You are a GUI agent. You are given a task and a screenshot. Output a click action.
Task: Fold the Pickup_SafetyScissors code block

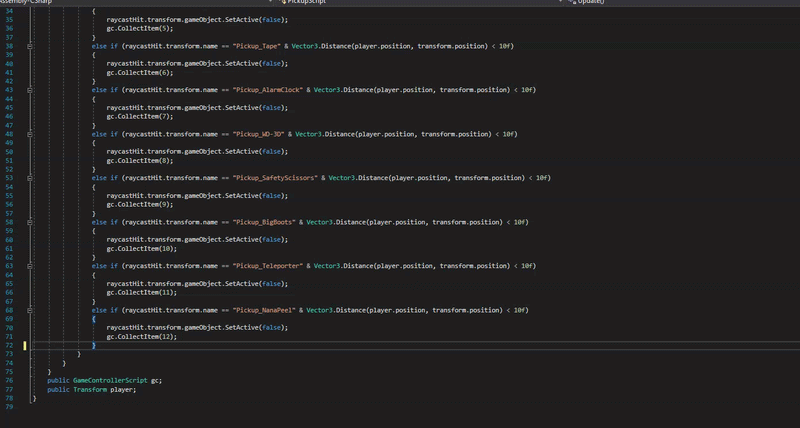point(30,178)
